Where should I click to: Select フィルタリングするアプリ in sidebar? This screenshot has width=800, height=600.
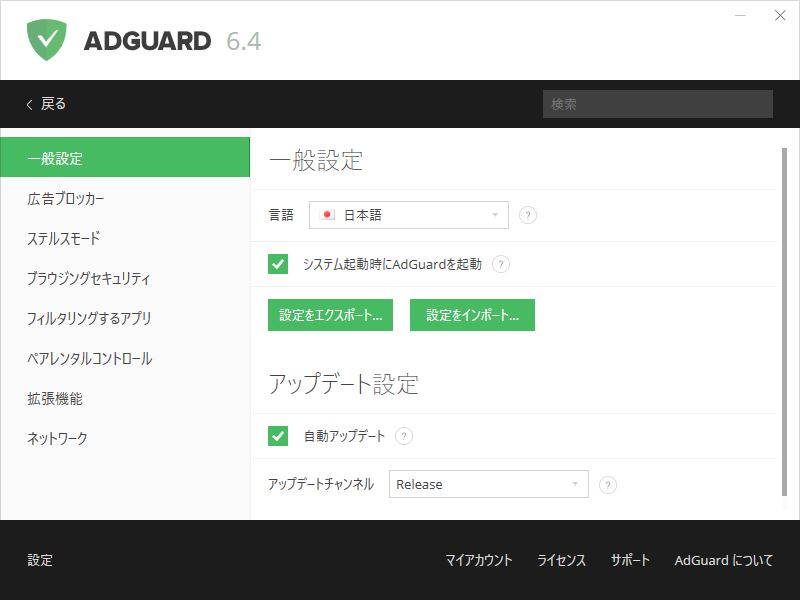(x=125, y=318)
